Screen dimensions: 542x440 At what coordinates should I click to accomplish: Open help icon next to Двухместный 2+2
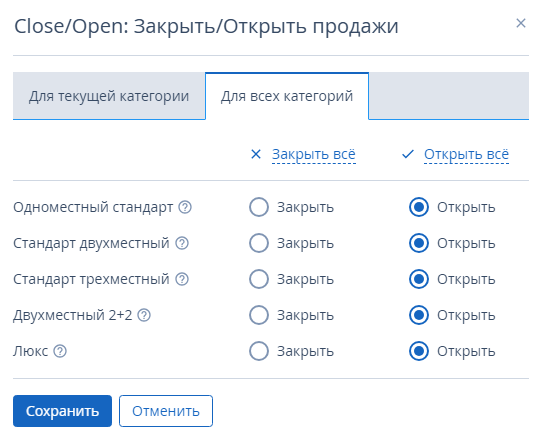pos(144,315)
